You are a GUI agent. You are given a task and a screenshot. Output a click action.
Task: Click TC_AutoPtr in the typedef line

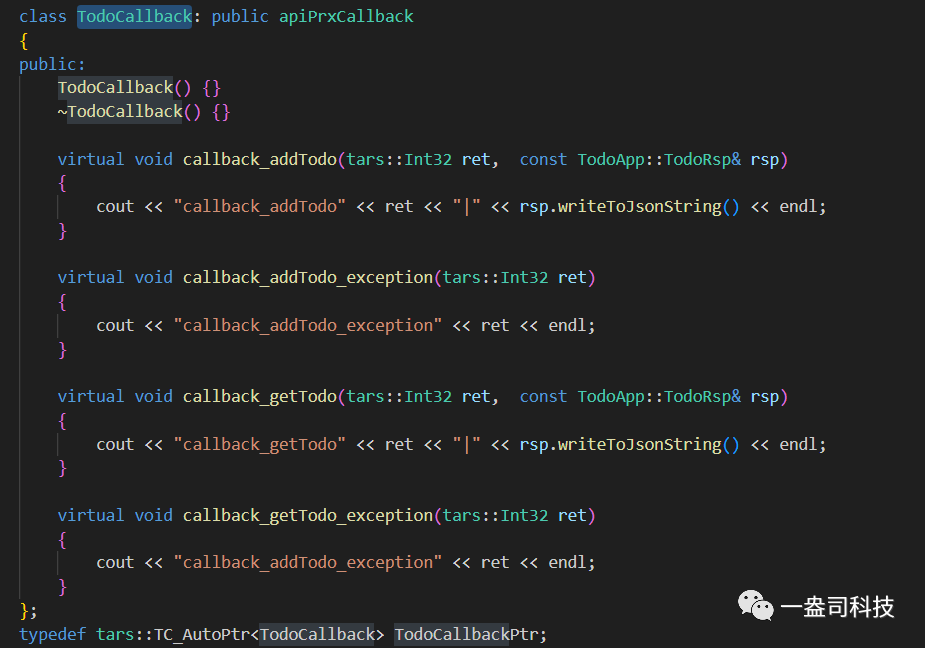point(202,634)
